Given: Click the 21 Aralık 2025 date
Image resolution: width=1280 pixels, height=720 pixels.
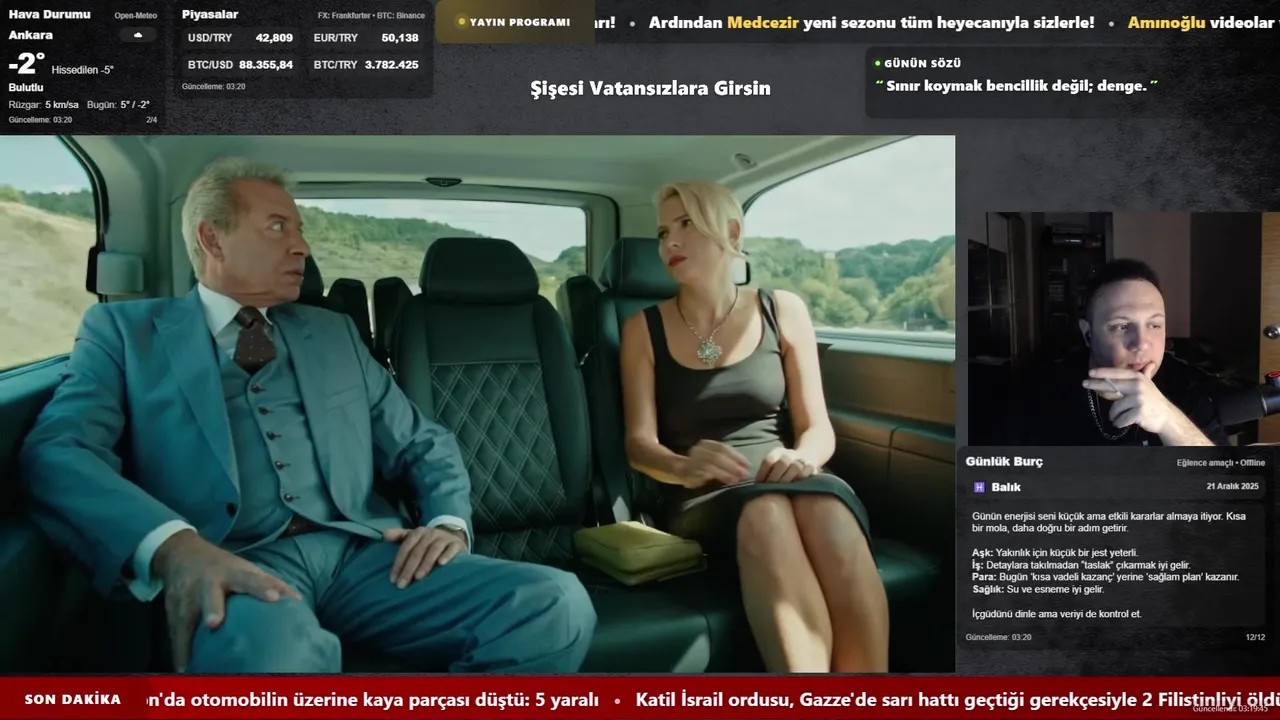Looking at the screenshot, I should (x=1232, y=486).
